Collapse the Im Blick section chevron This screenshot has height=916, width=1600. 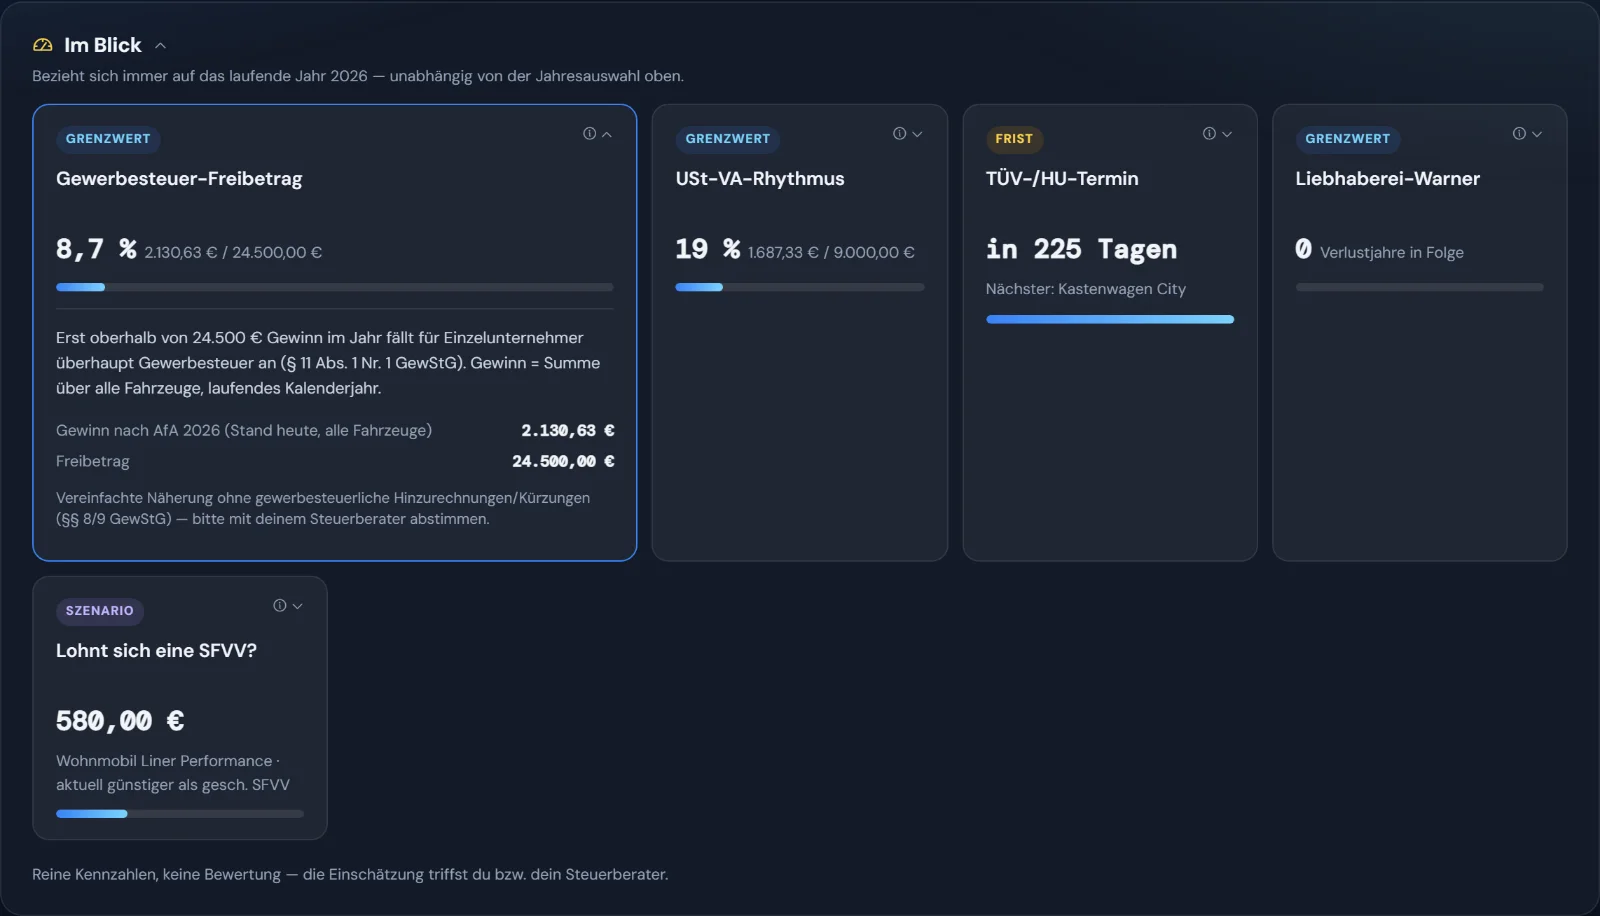click(x=160, y=45)
